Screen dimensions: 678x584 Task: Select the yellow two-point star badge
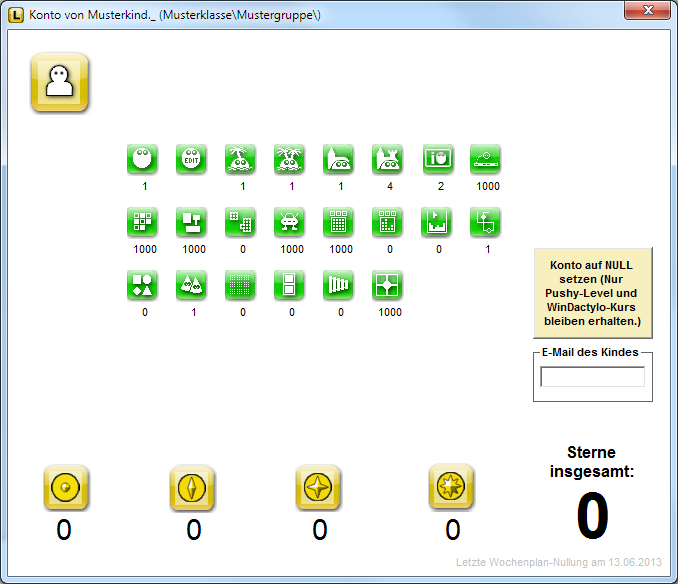(x=192, y=487)
